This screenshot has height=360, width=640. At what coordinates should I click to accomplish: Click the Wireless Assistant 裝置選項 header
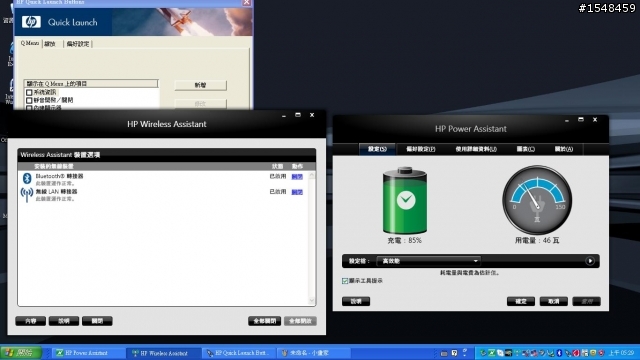[60, 155]
